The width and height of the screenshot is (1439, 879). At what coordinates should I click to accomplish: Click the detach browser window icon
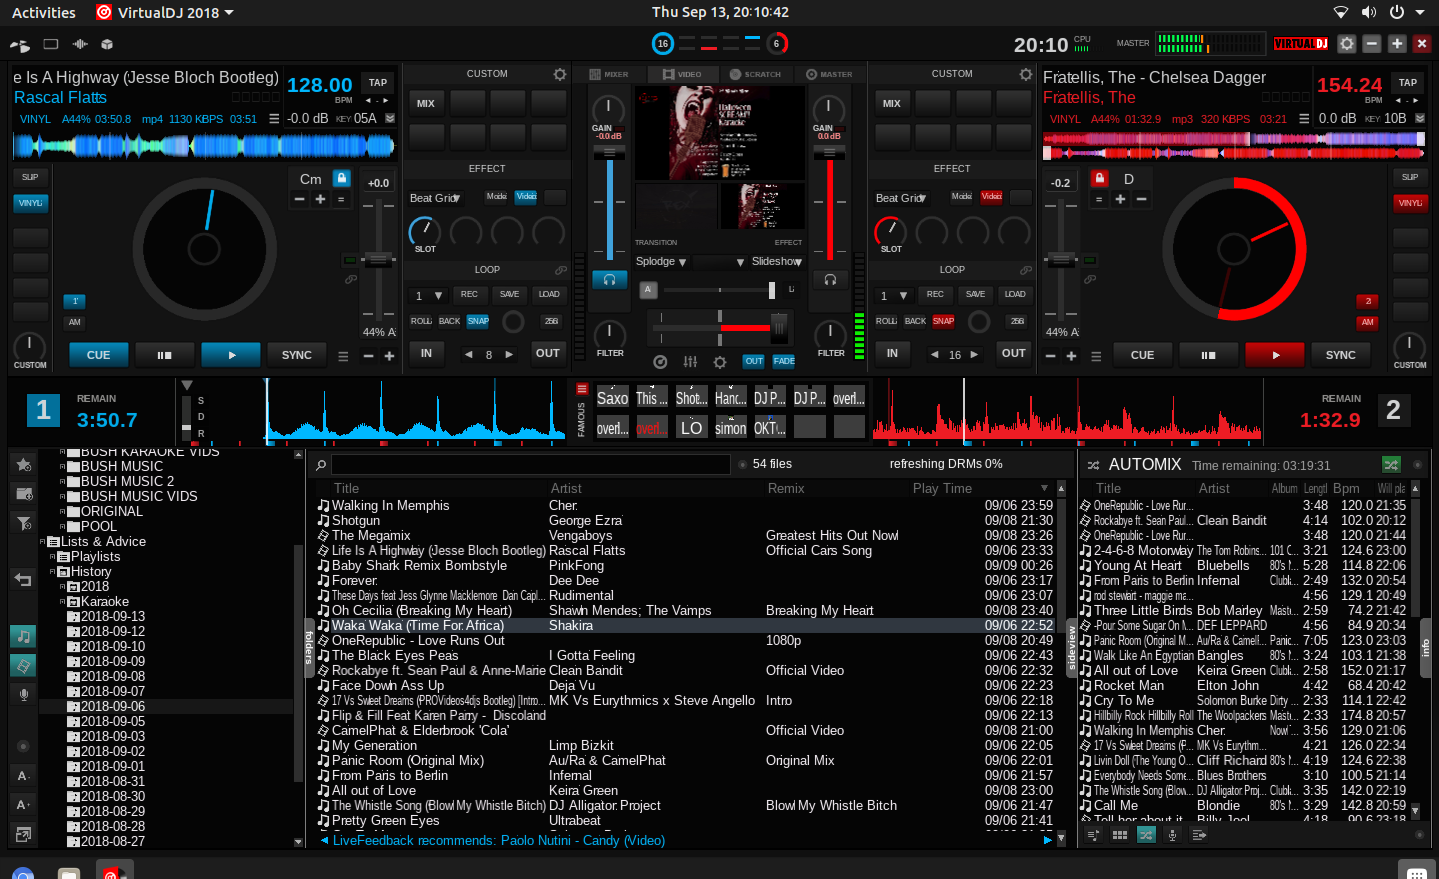24,833
